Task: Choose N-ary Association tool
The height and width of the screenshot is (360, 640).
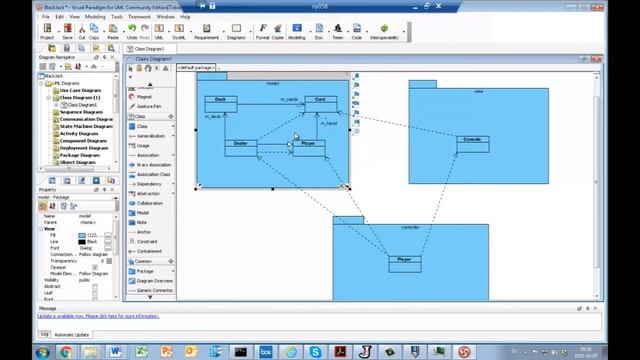Action: pos(150,164)
